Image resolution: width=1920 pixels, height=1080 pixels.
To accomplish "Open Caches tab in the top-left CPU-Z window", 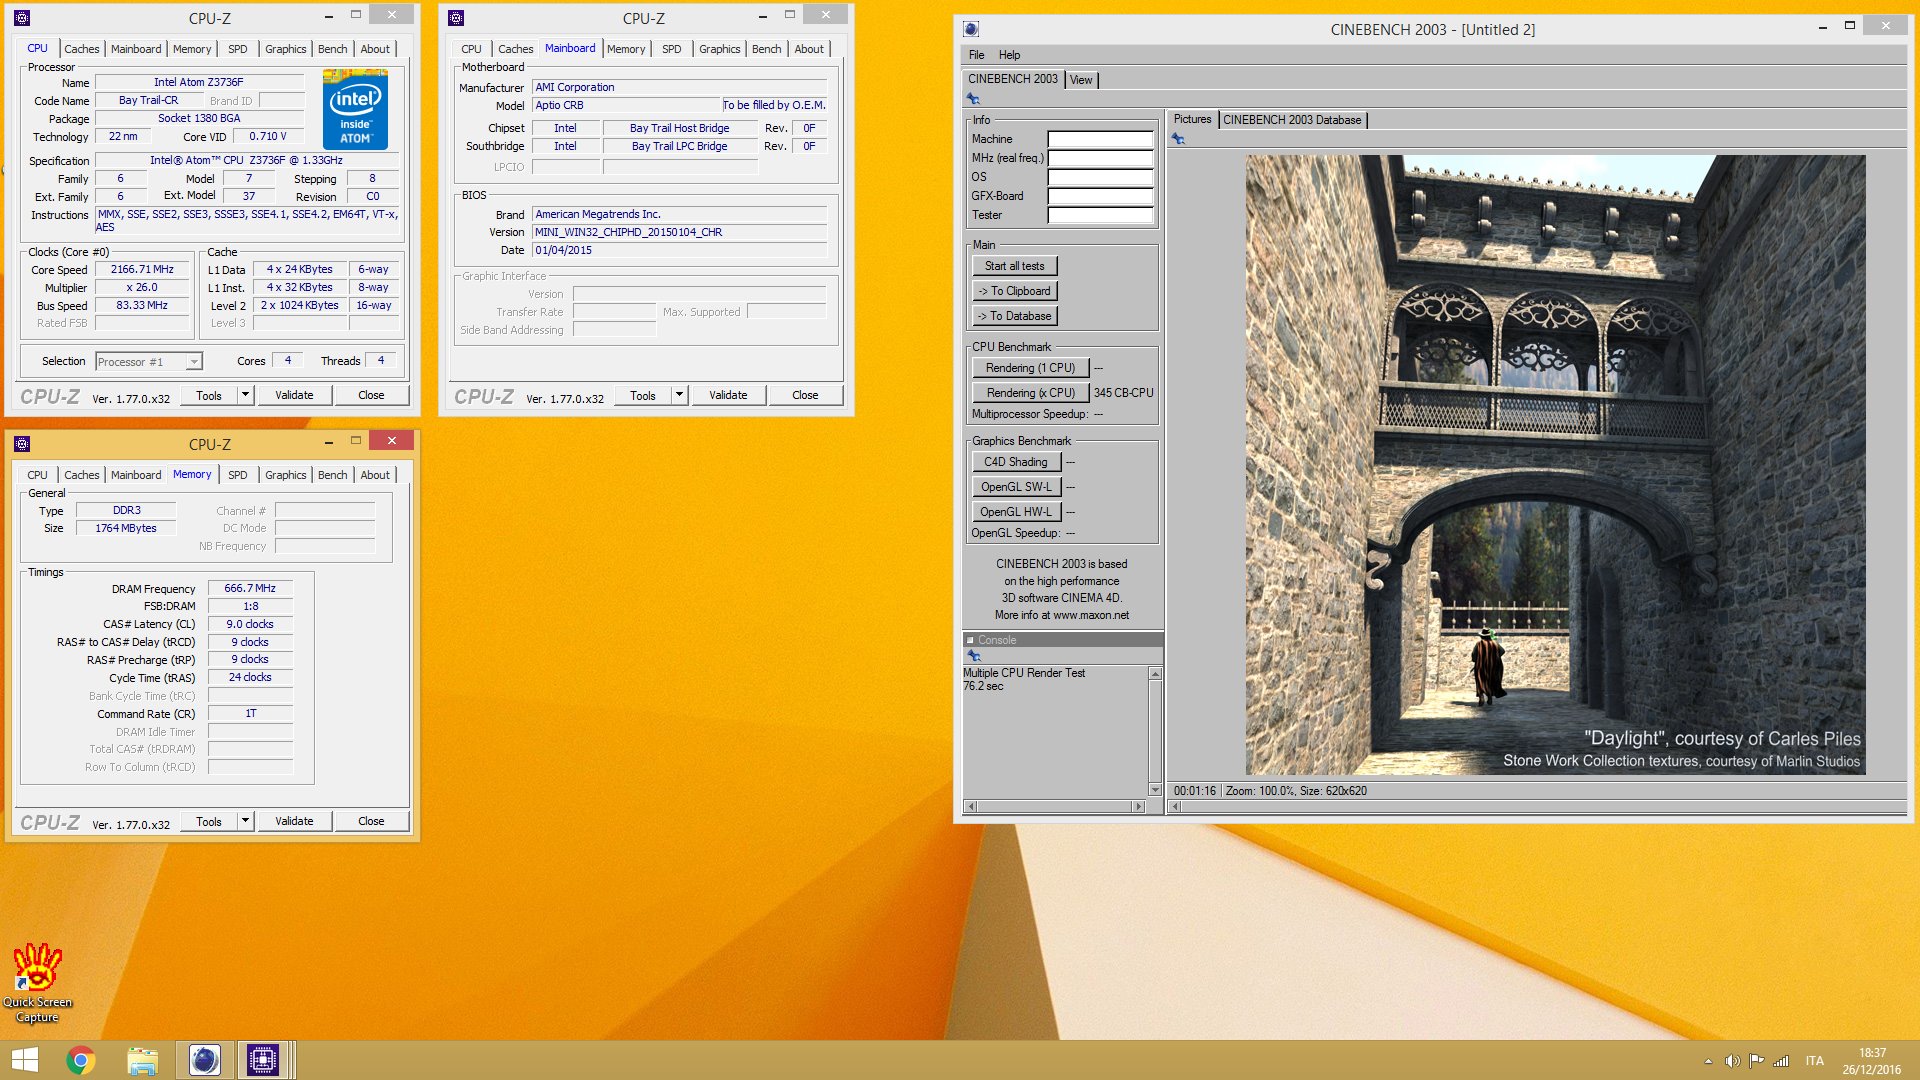I will (x=82, y=49).
